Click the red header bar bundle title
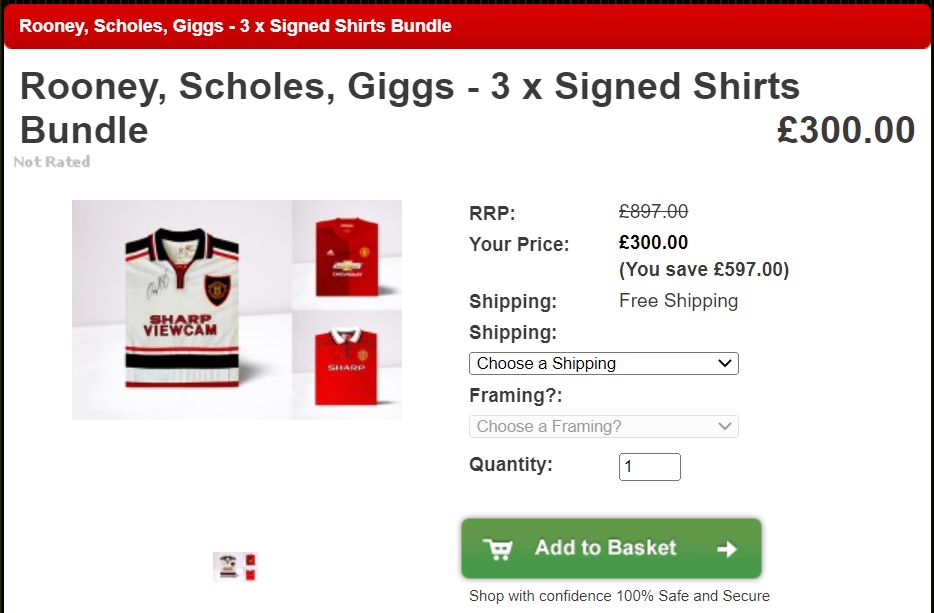 point(235,26)
